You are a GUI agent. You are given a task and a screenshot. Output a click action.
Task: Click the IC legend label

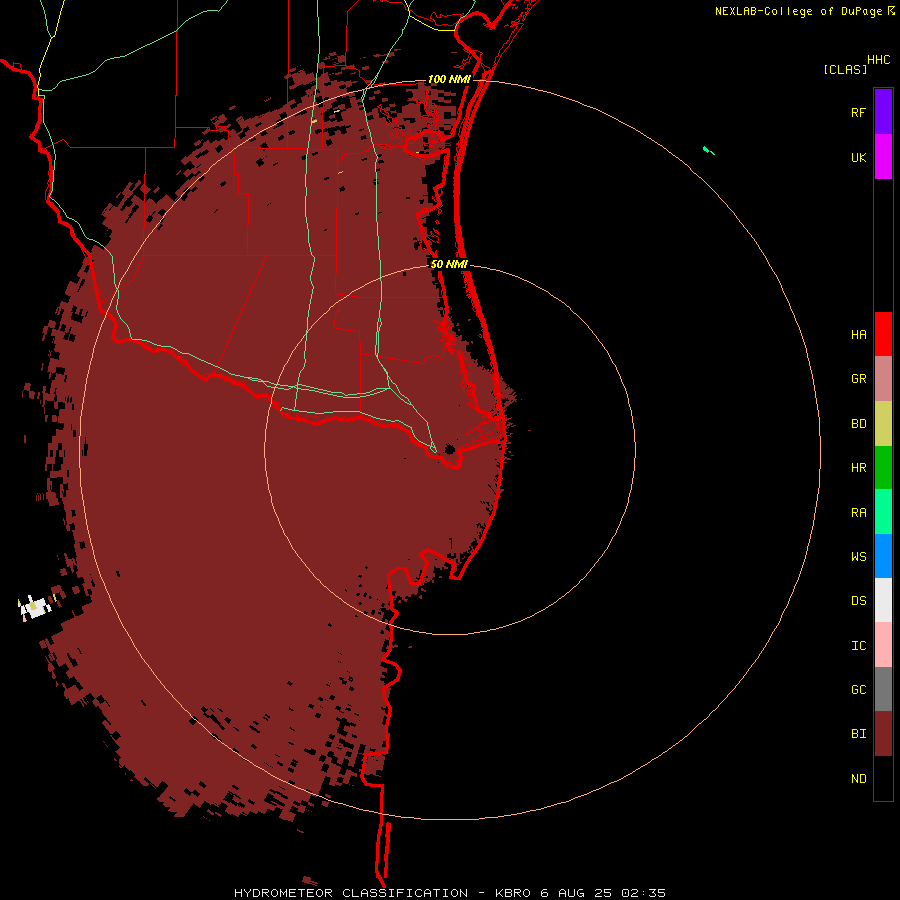(858, 646)
